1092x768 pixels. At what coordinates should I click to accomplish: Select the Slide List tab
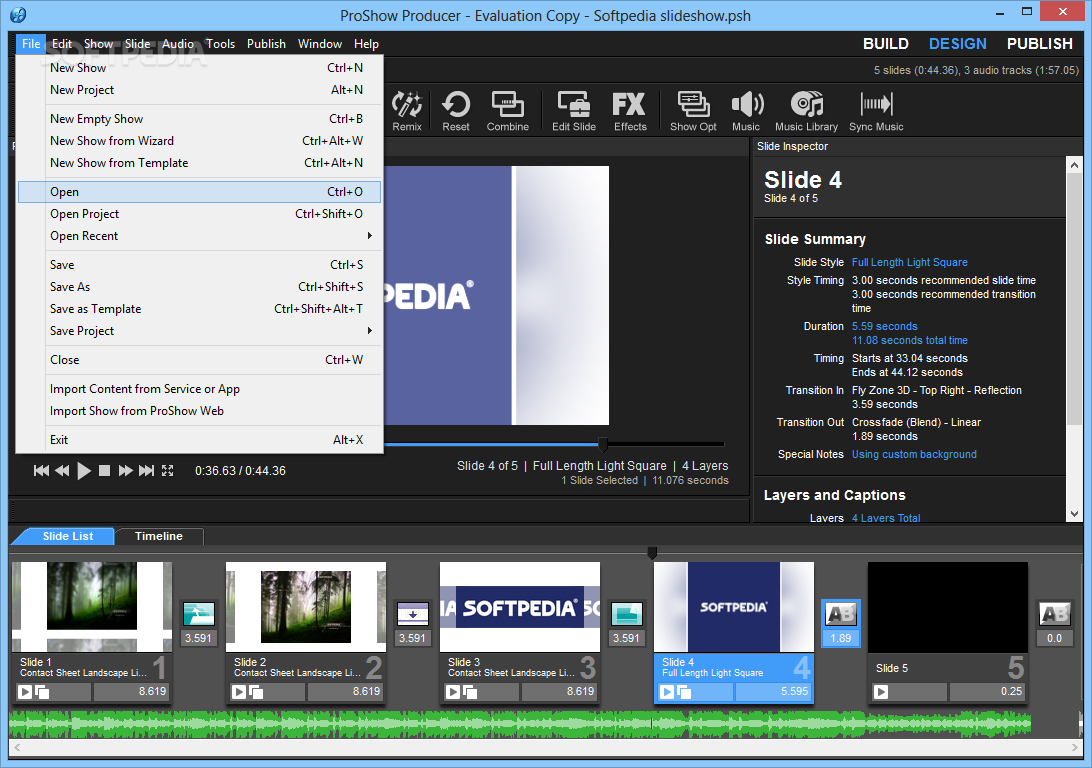coord(68,536)
